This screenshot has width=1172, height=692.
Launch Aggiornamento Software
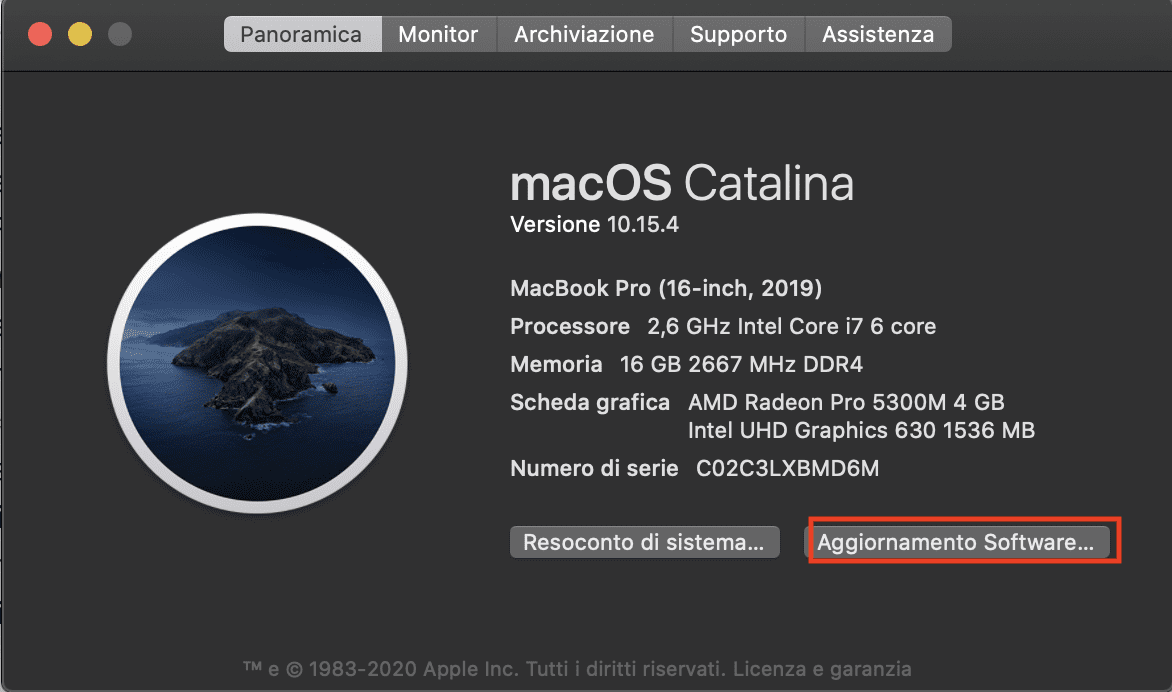(x=956, y=542)
